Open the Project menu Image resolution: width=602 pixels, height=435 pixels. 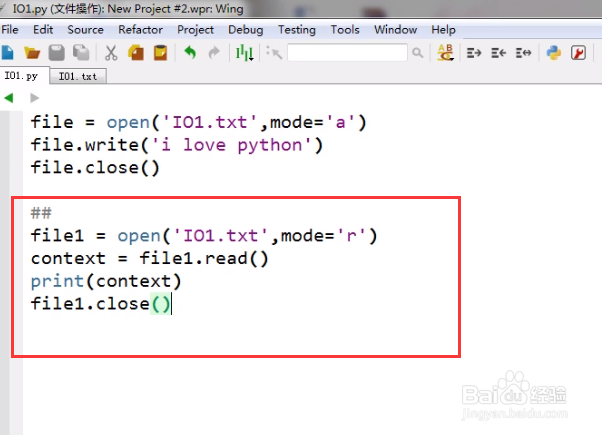tap(195, 30)
